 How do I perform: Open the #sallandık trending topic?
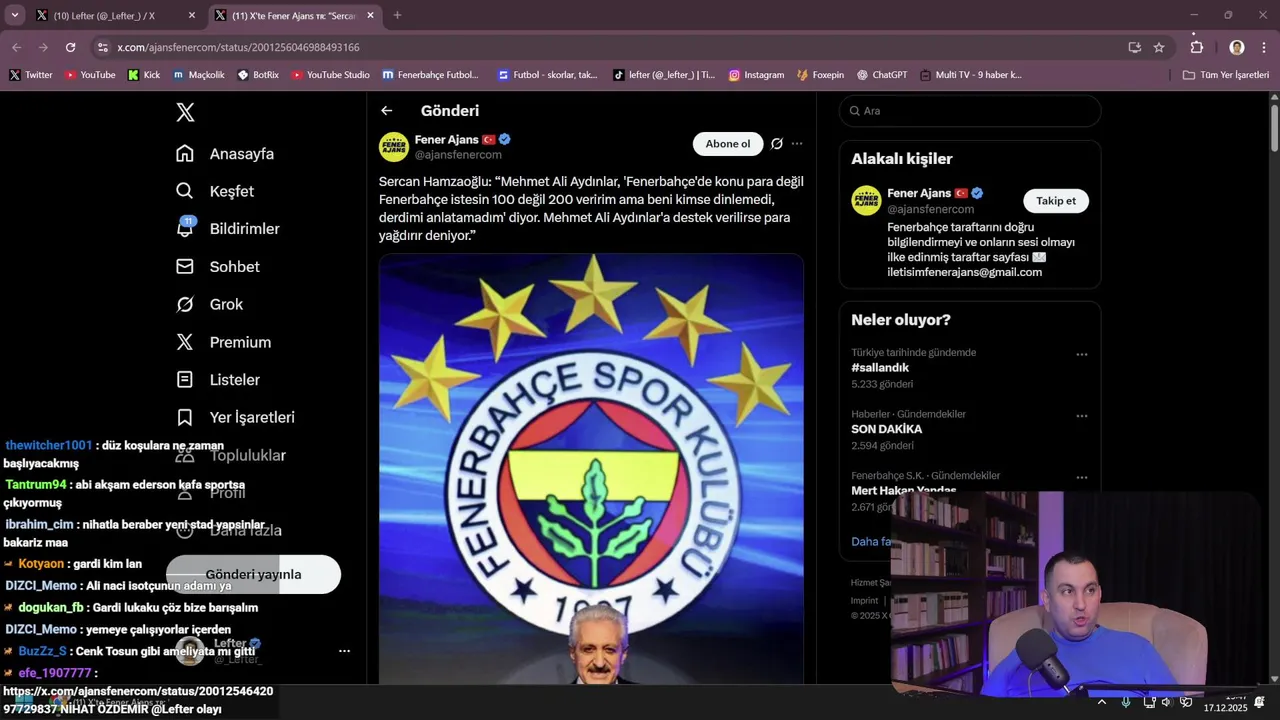[x=880, y=368]
